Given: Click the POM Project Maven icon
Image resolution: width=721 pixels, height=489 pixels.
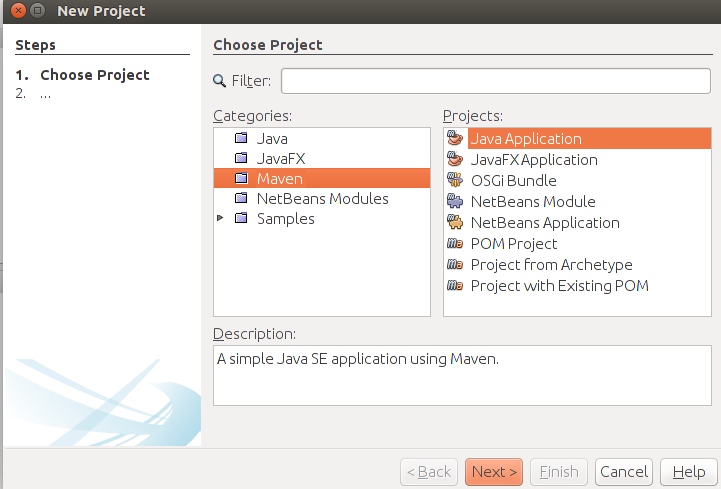Looking at the screenshot, I should pos(455,244).
